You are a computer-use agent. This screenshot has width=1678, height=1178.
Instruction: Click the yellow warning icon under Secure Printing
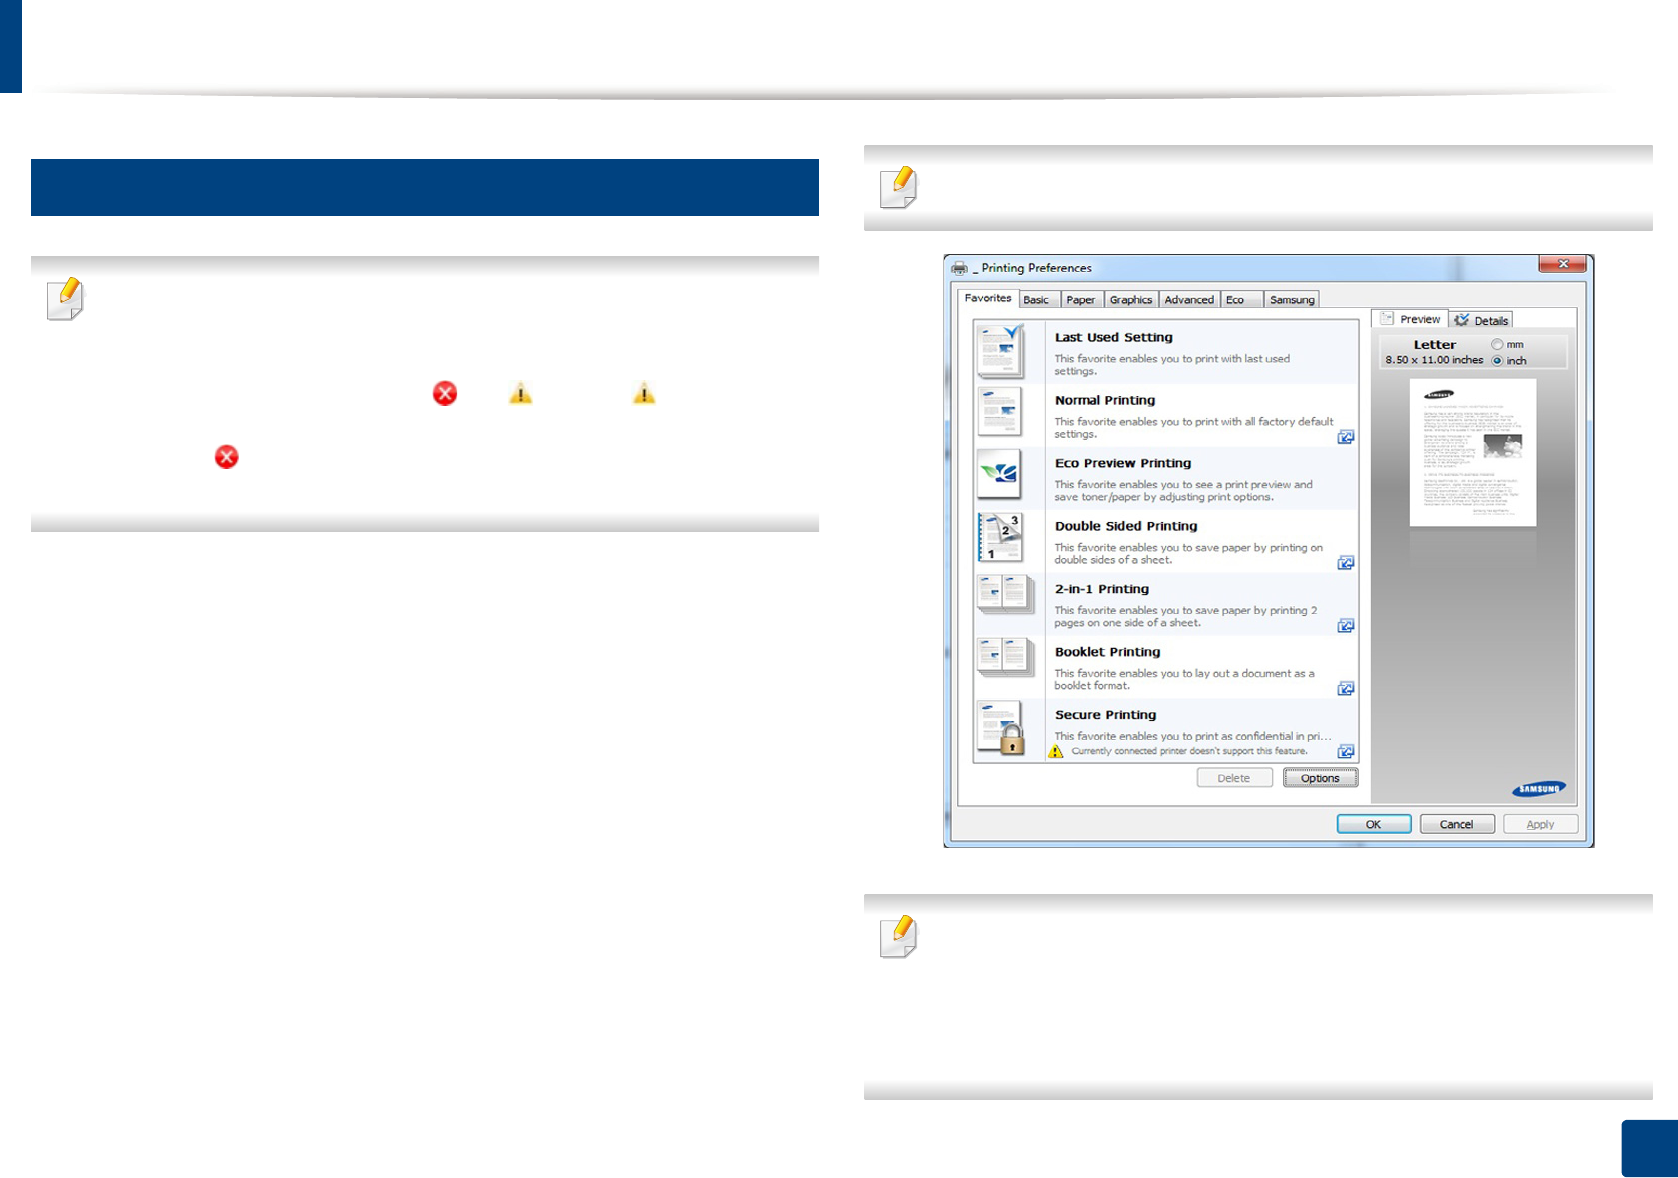[1056, 751]
